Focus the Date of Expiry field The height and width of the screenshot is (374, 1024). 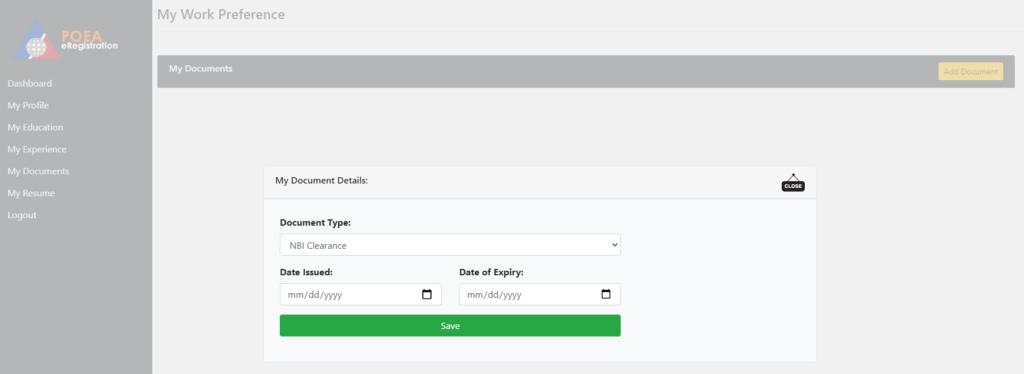point(539,294)
